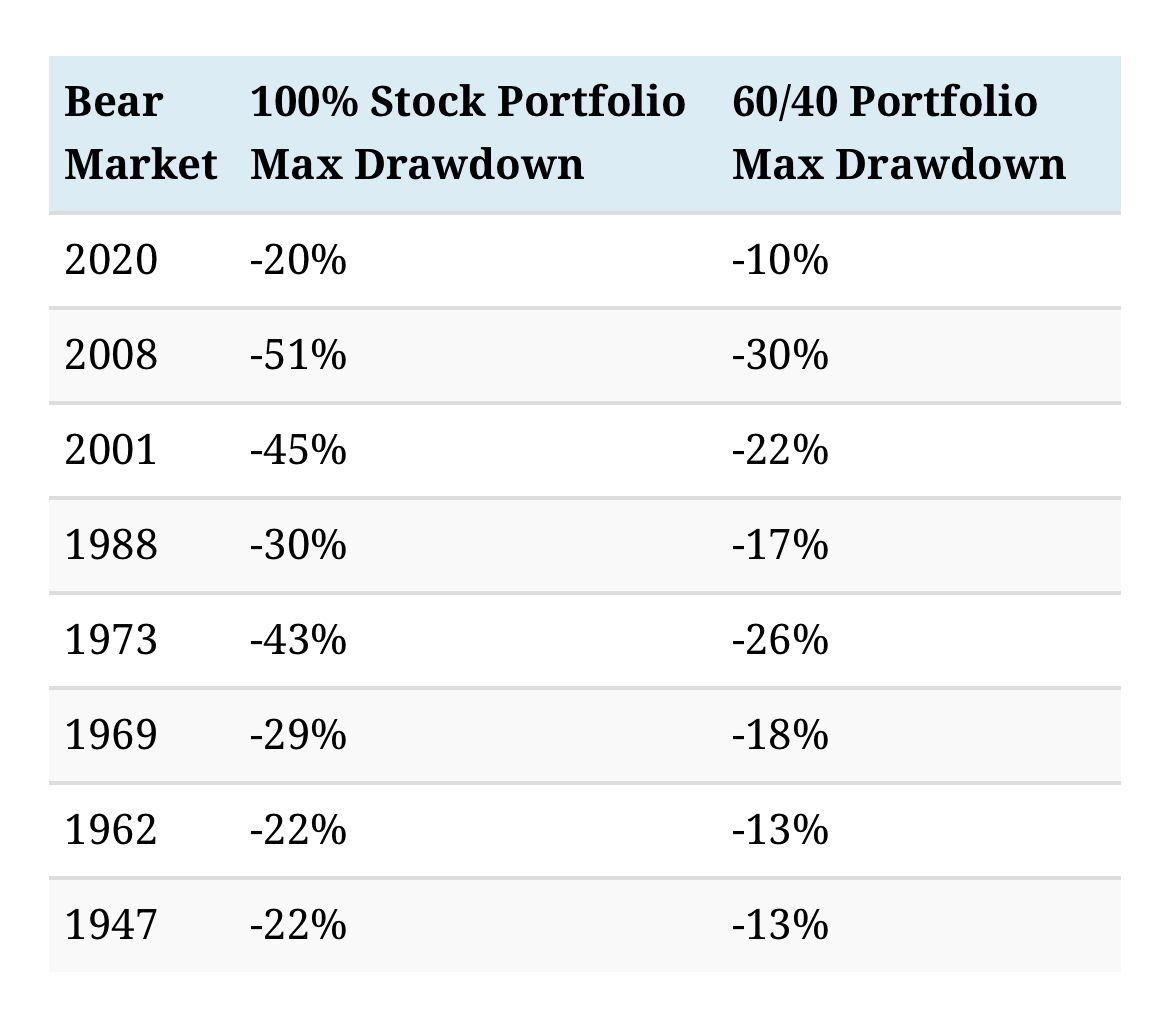Viewport: 1170px width, 1020px height.
Task: Click the 1947 year cell
Action: pyautogui.click(x=111, y=925)
